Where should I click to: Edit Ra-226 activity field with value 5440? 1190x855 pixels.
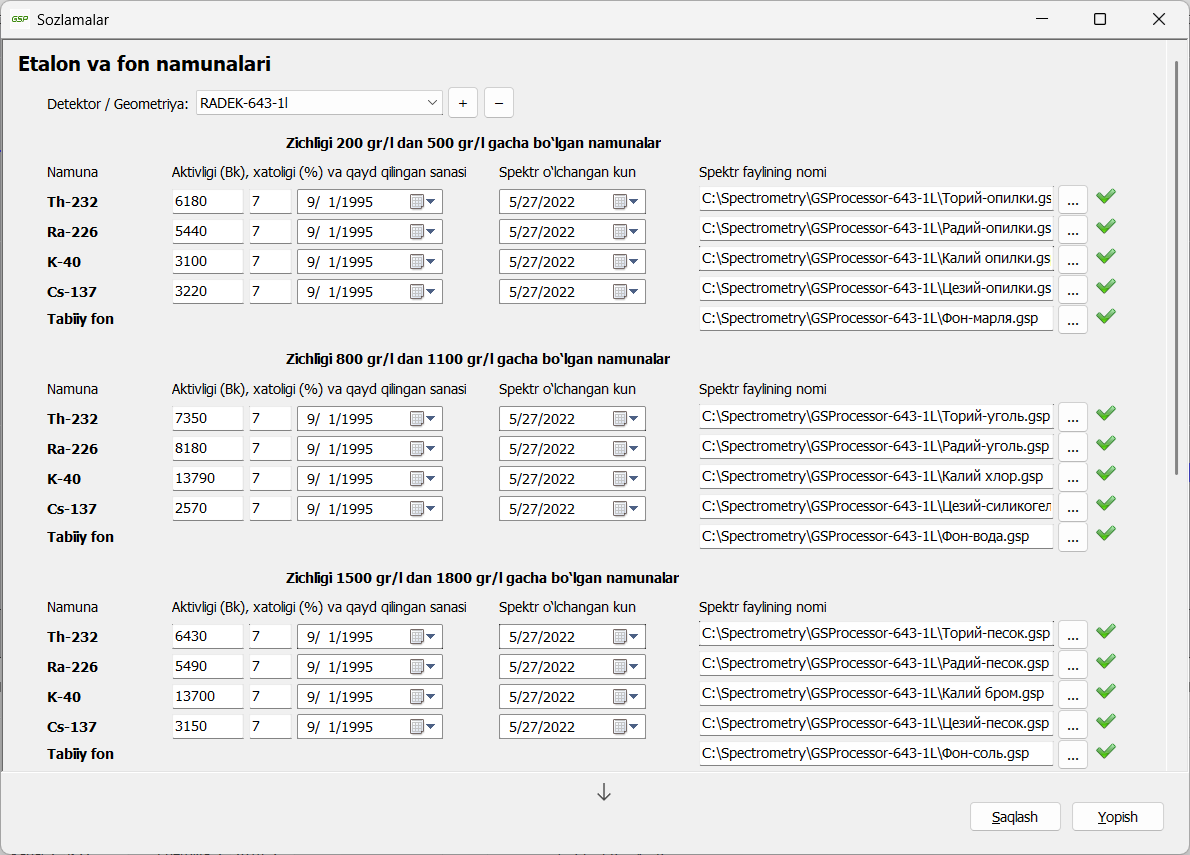pos(207,231)
